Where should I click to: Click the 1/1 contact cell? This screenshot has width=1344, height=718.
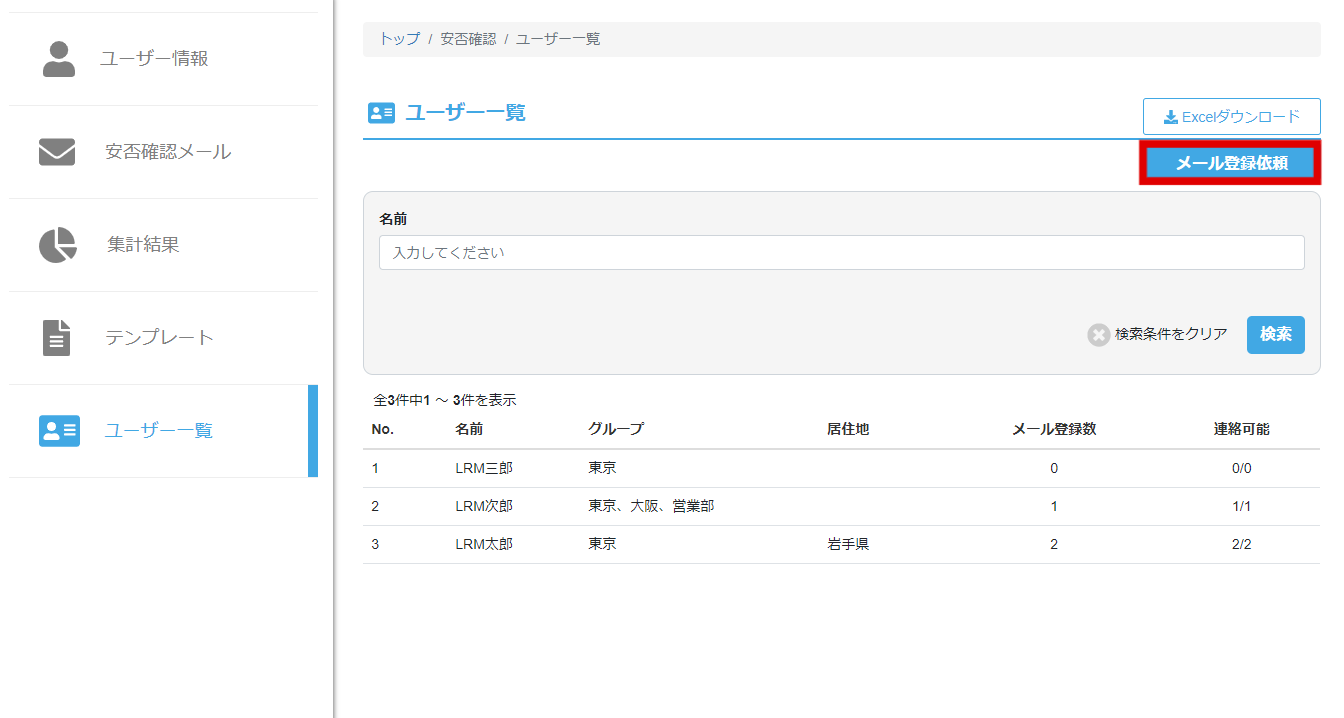tap(1242, 506)
